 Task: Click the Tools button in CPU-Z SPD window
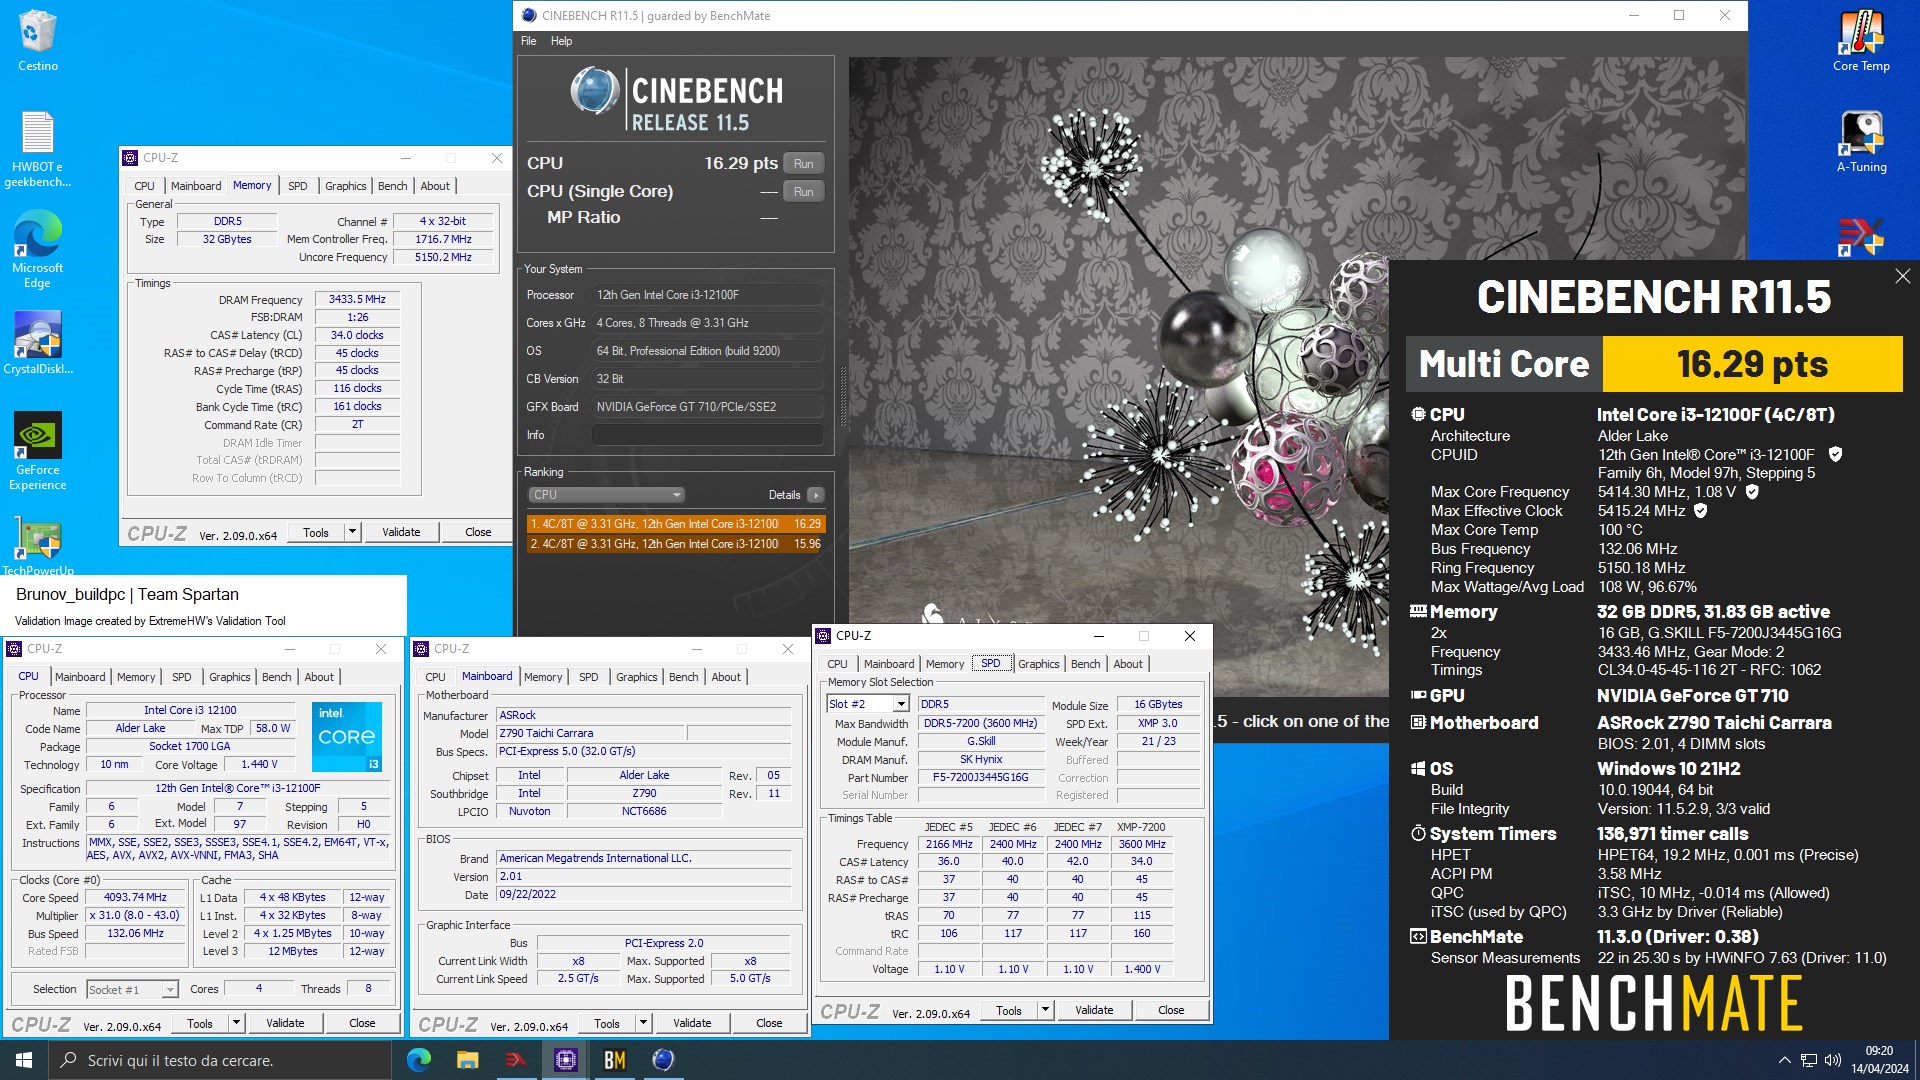(x=1009, y=1010)
